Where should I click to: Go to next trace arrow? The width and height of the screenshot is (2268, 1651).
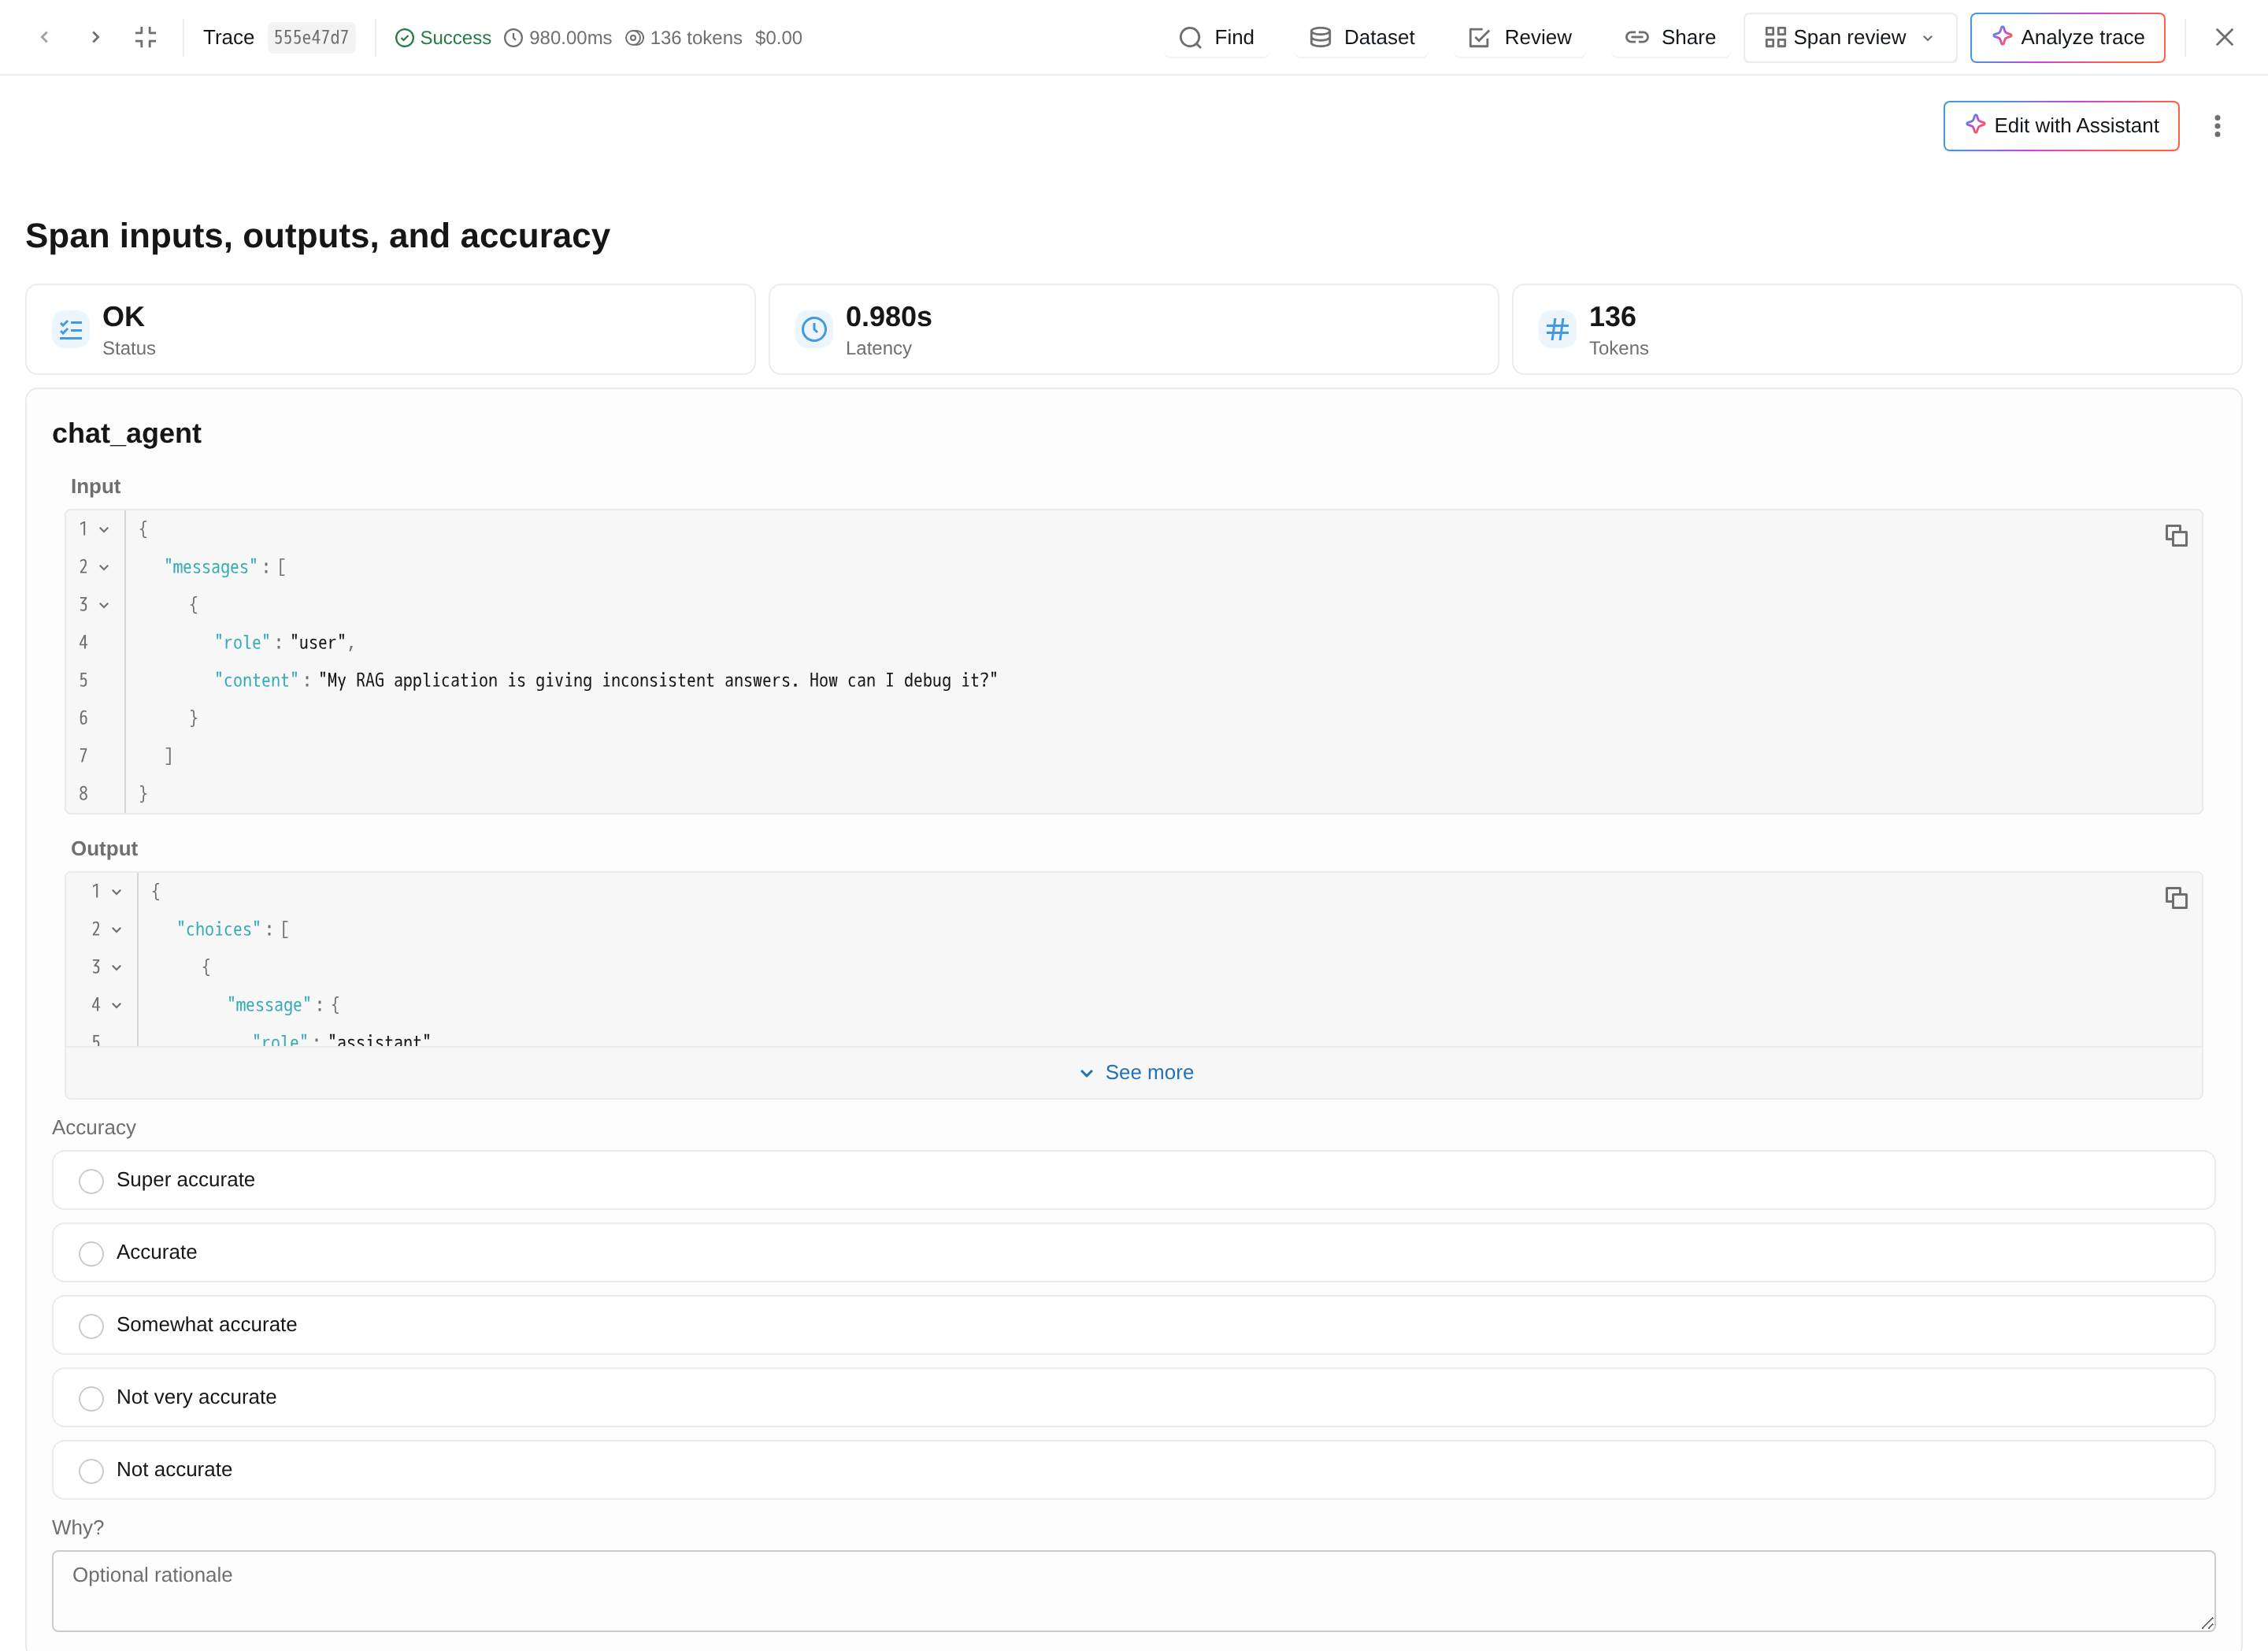pos(95,37)
